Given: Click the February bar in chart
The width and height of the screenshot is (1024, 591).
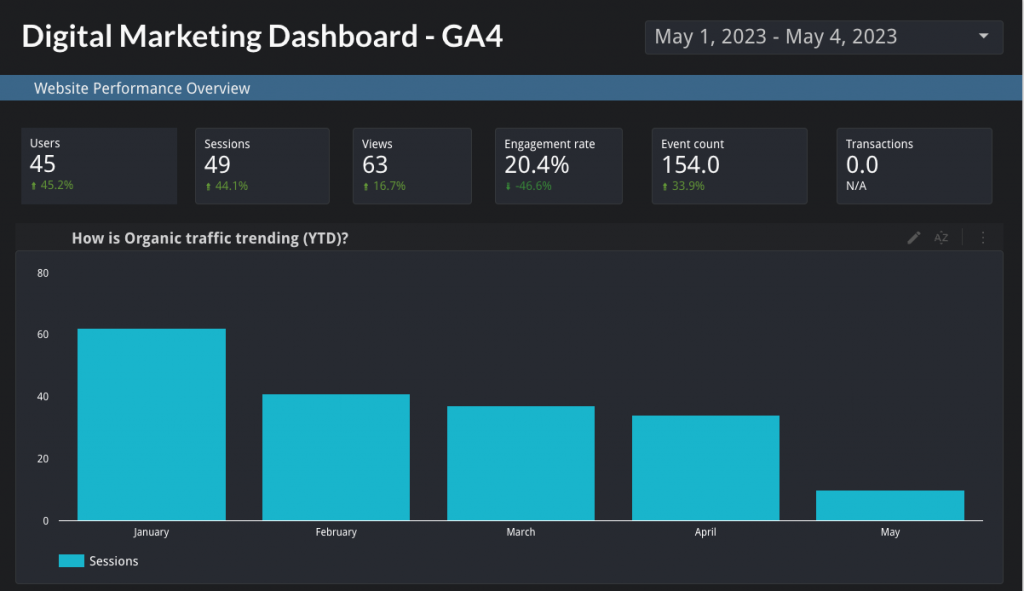Looking at the screenshot, I should click(336, 457).
